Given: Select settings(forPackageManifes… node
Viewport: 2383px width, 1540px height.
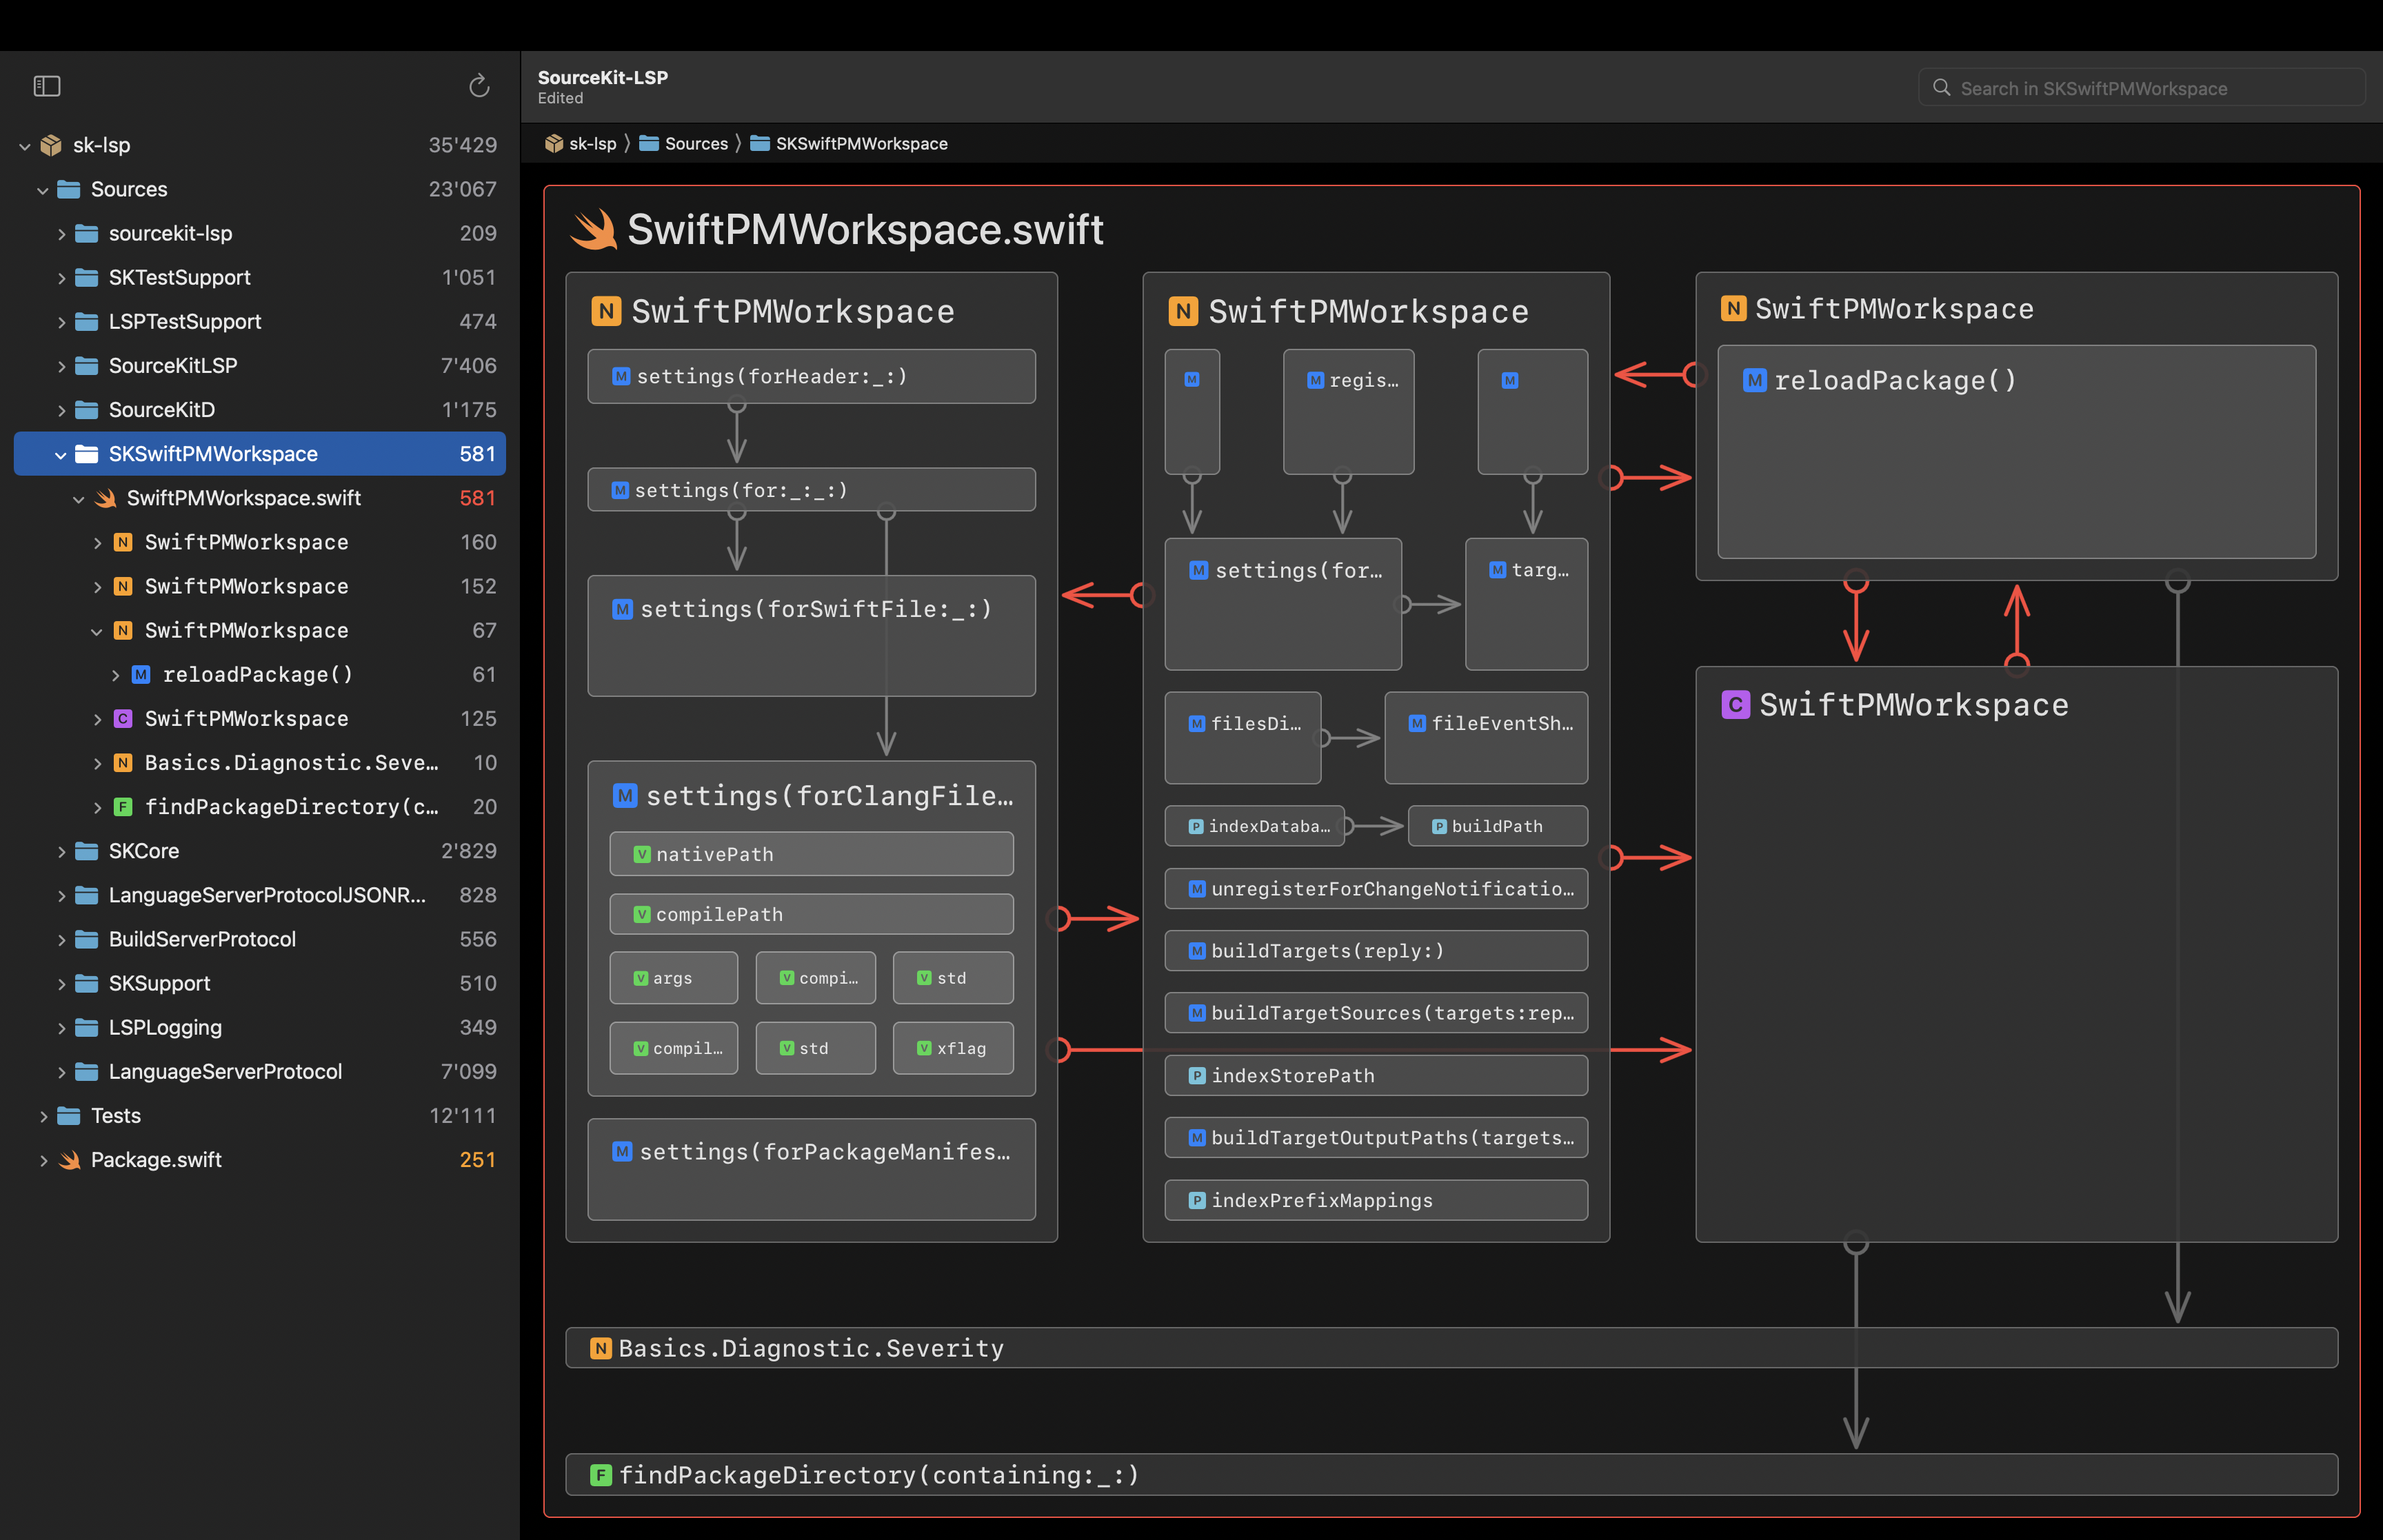Looking at the screenshot, I should [811, 1169].
